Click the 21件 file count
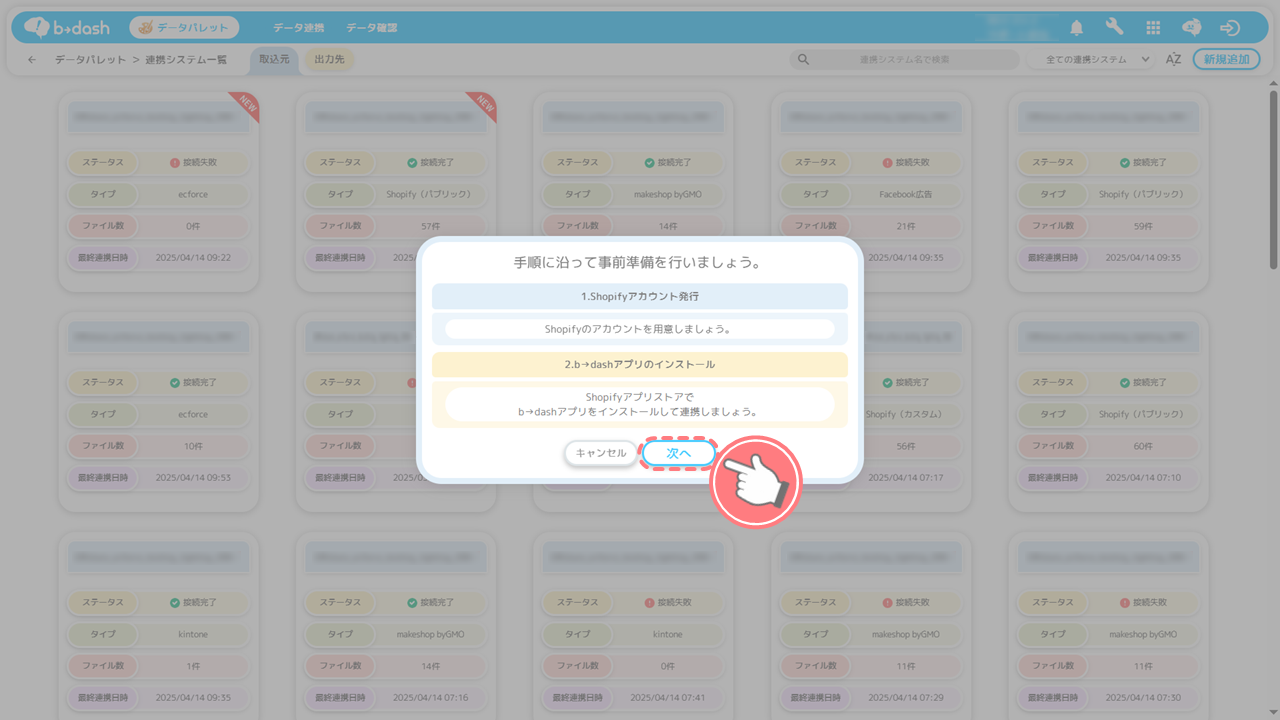 (907, 226)
